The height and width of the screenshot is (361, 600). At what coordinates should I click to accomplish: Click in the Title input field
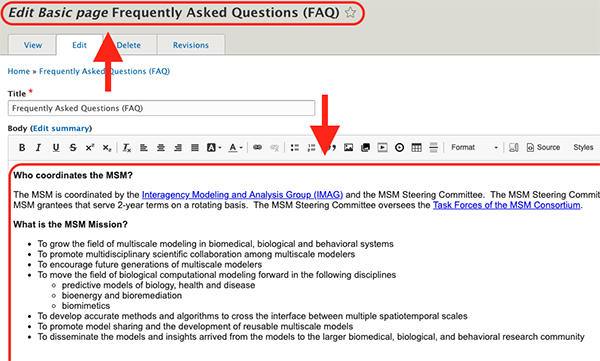pyautogui.click(x=161, y=108)
